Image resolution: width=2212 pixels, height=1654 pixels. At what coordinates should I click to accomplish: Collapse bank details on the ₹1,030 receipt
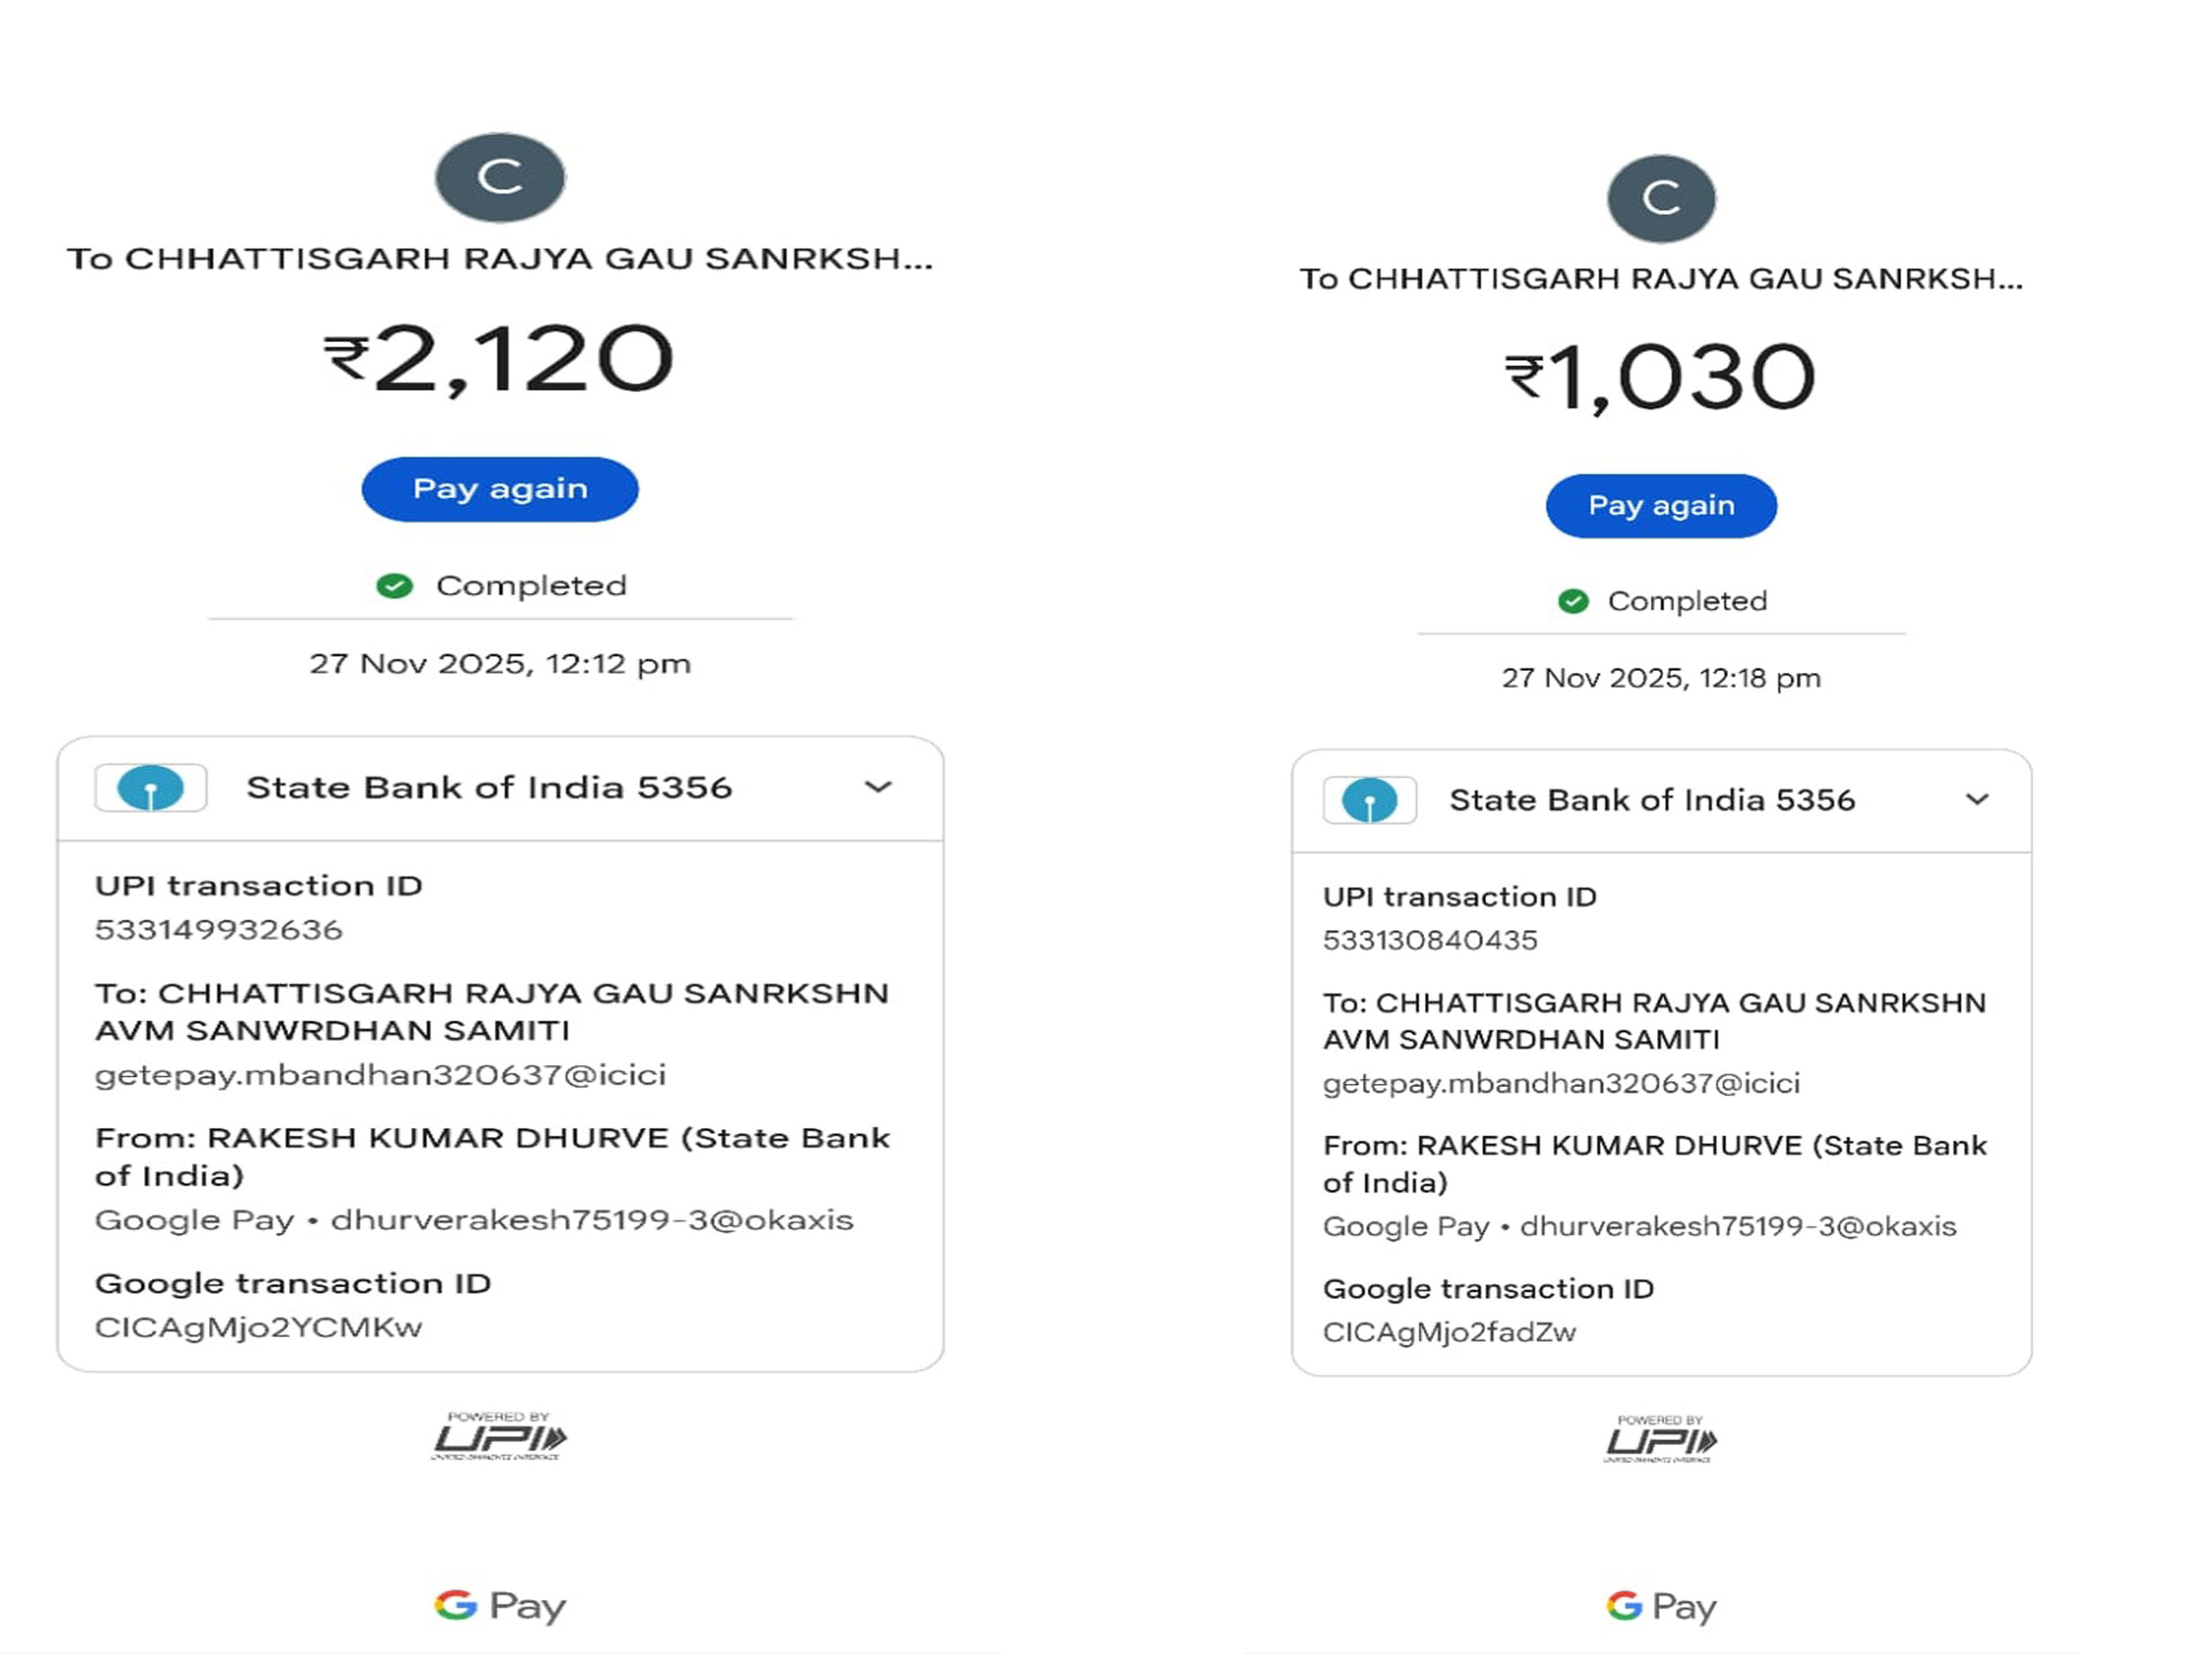point(1977,799)
